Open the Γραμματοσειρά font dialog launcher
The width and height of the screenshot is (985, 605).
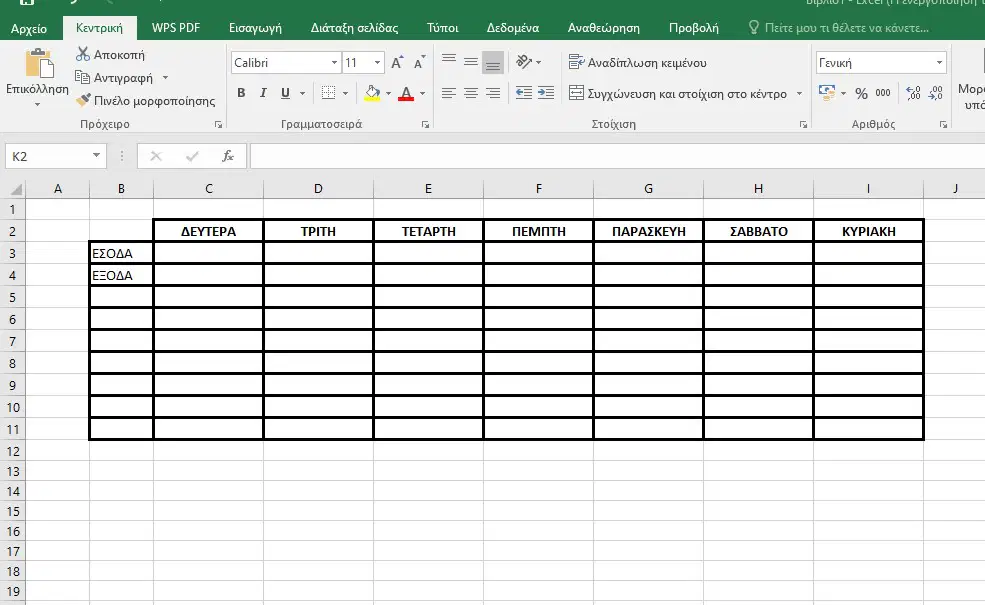[x=425, y=124]
